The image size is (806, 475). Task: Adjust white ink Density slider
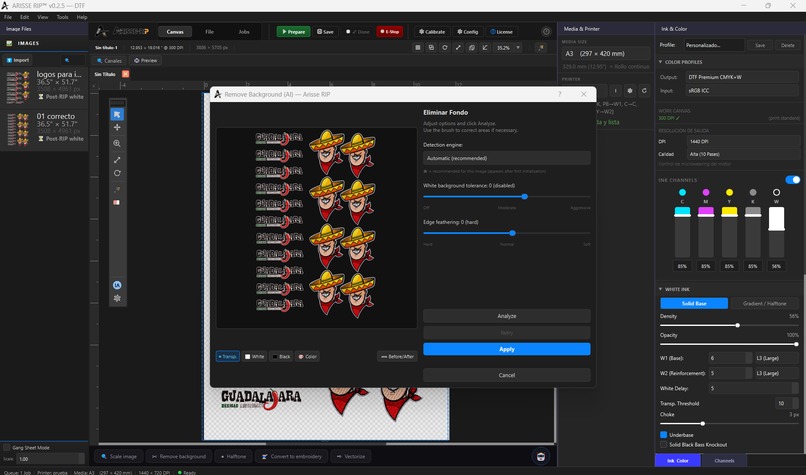point(737,325)
